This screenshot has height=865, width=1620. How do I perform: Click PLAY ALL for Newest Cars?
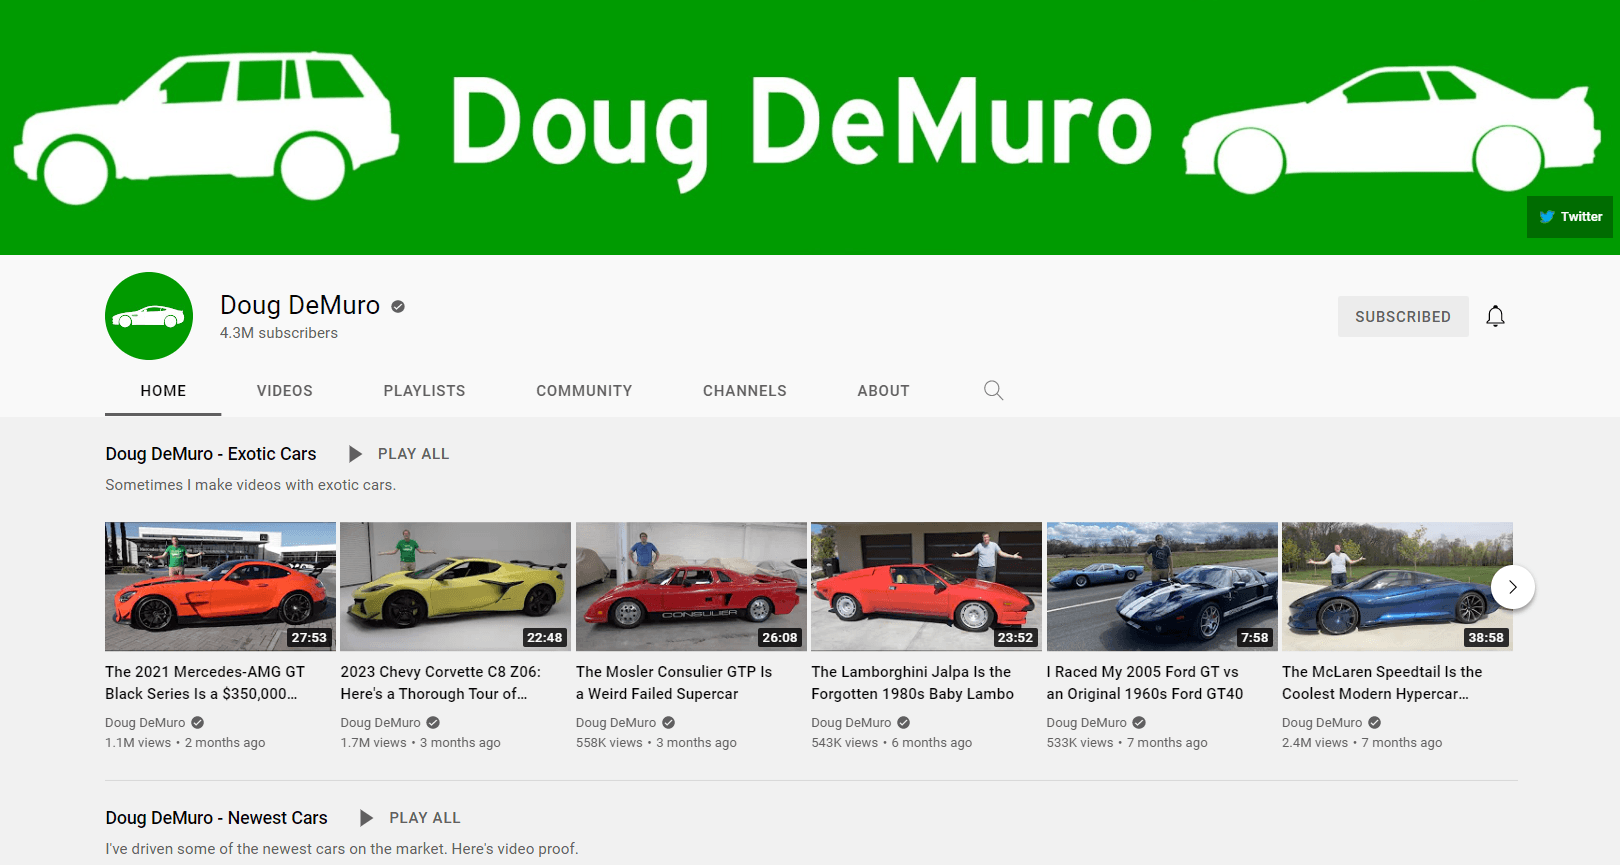425,818
